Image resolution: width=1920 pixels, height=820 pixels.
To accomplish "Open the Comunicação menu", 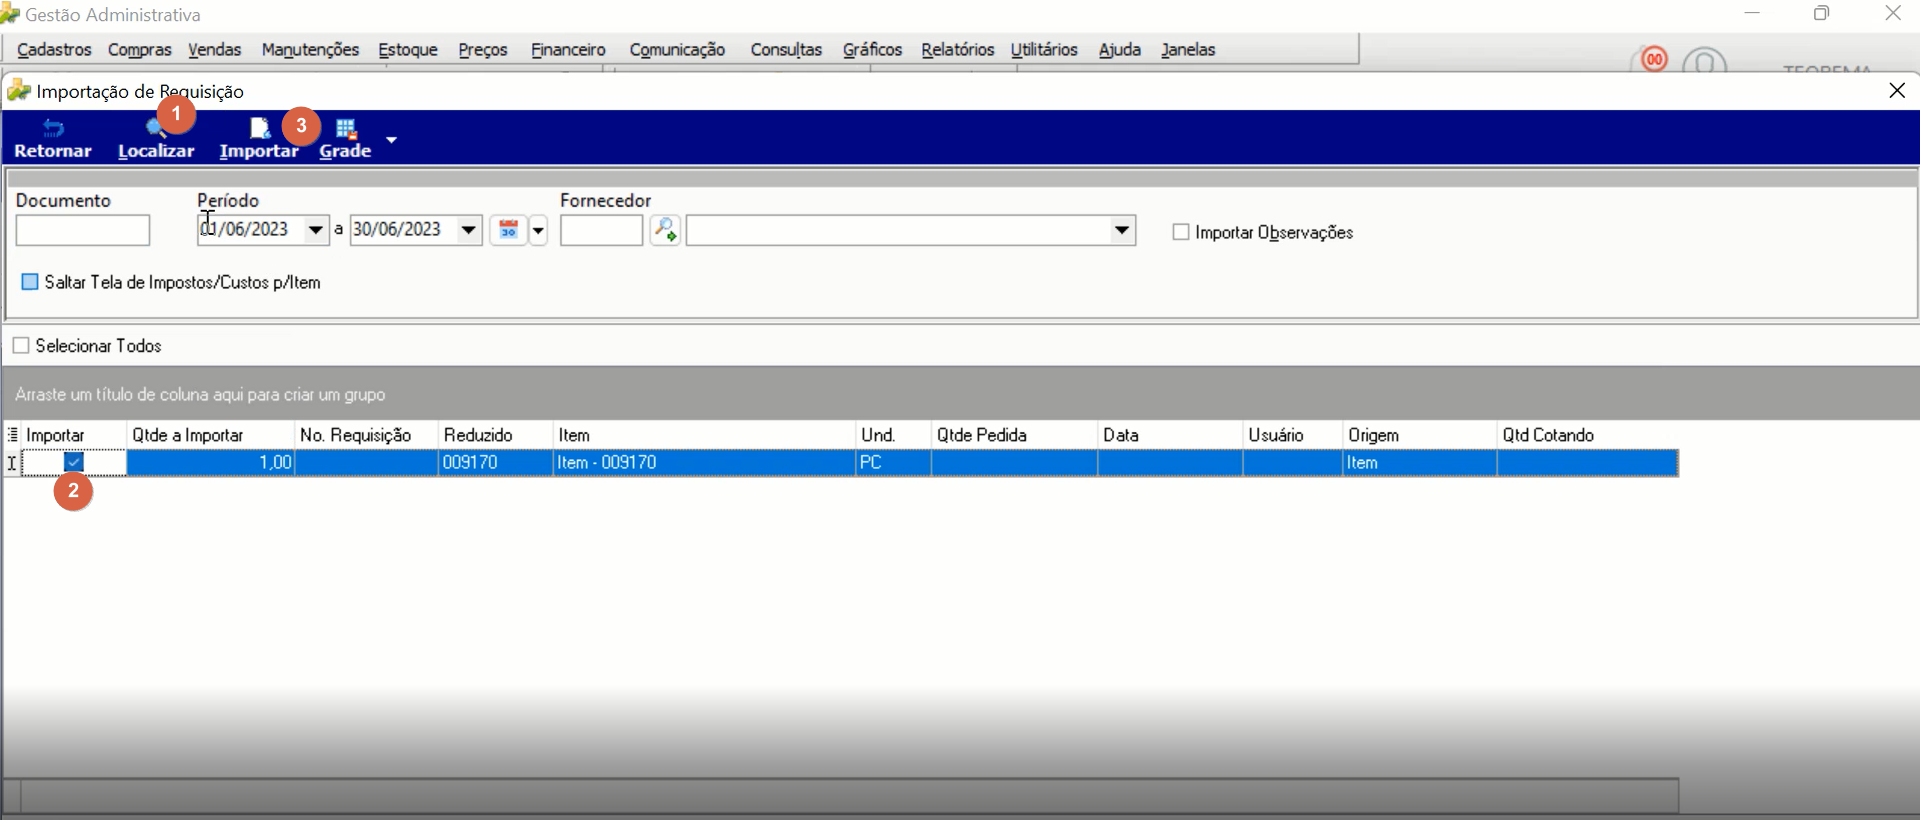I will [677, 49].
